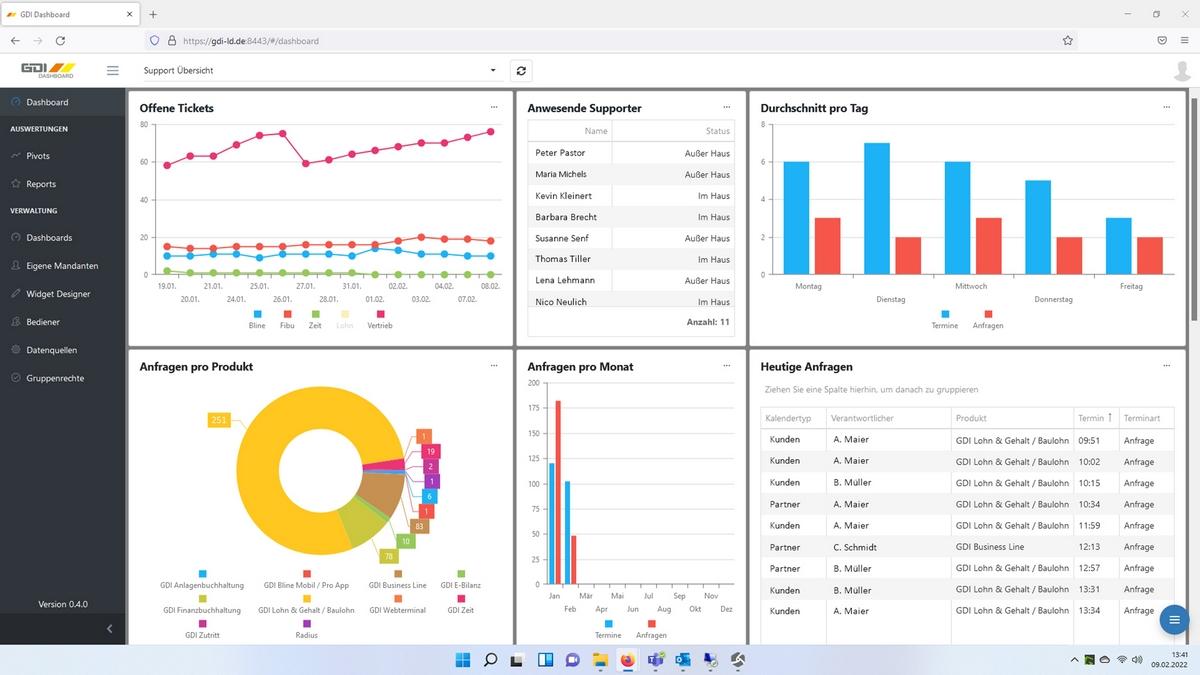Screen dimensions: 1200x675
Task: Click the blue floating menu button
Action: [1173, 621]
